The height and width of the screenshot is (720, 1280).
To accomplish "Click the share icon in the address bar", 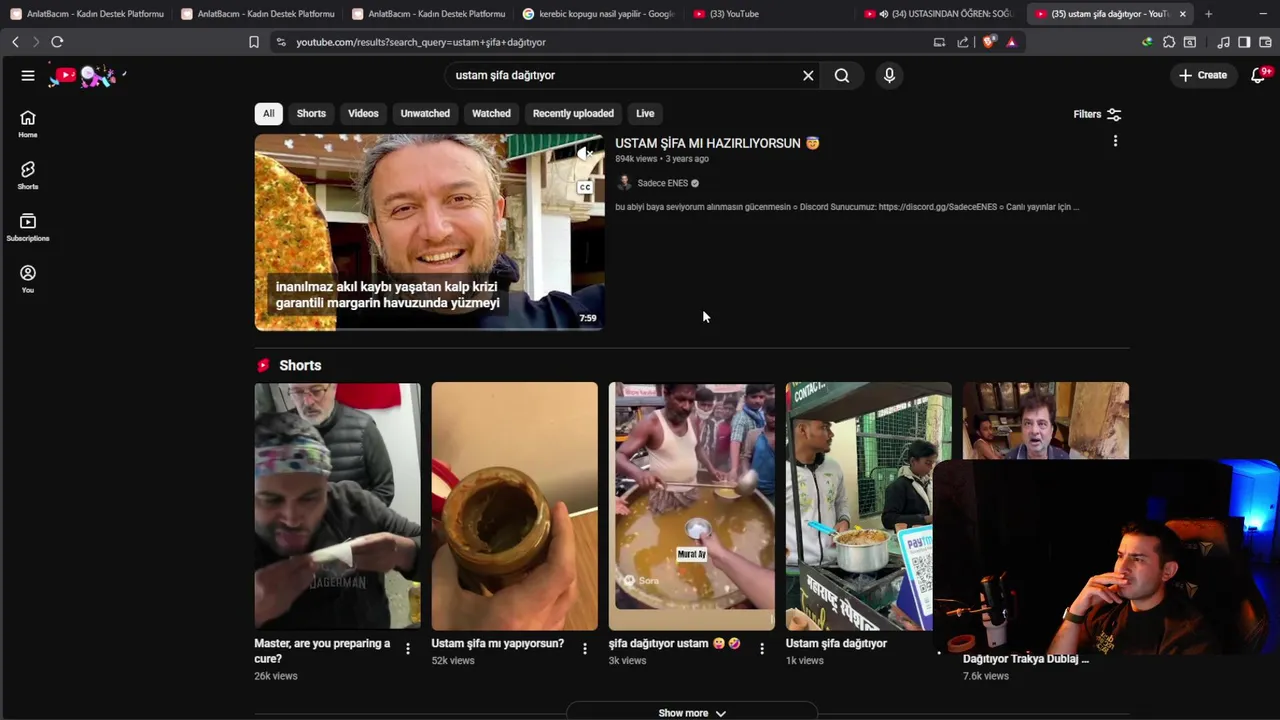I will coord(962,42).
